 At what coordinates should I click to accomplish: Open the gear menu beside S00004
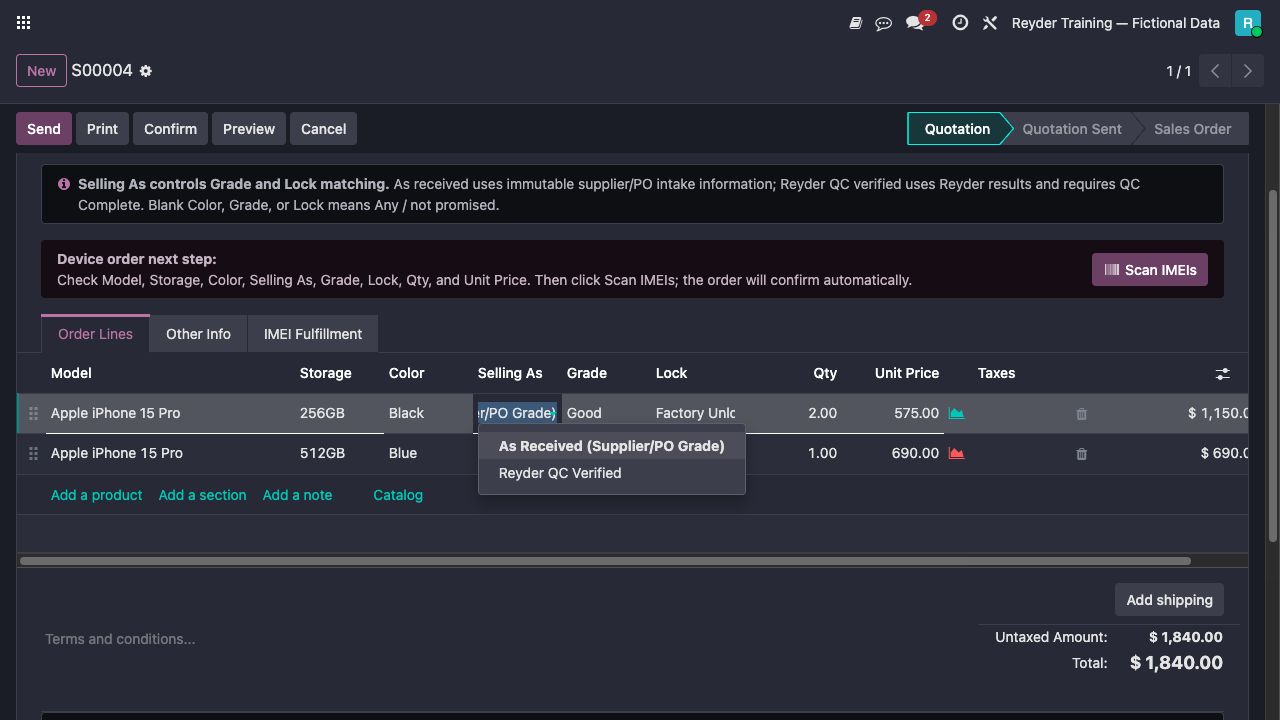pos(146,71)
